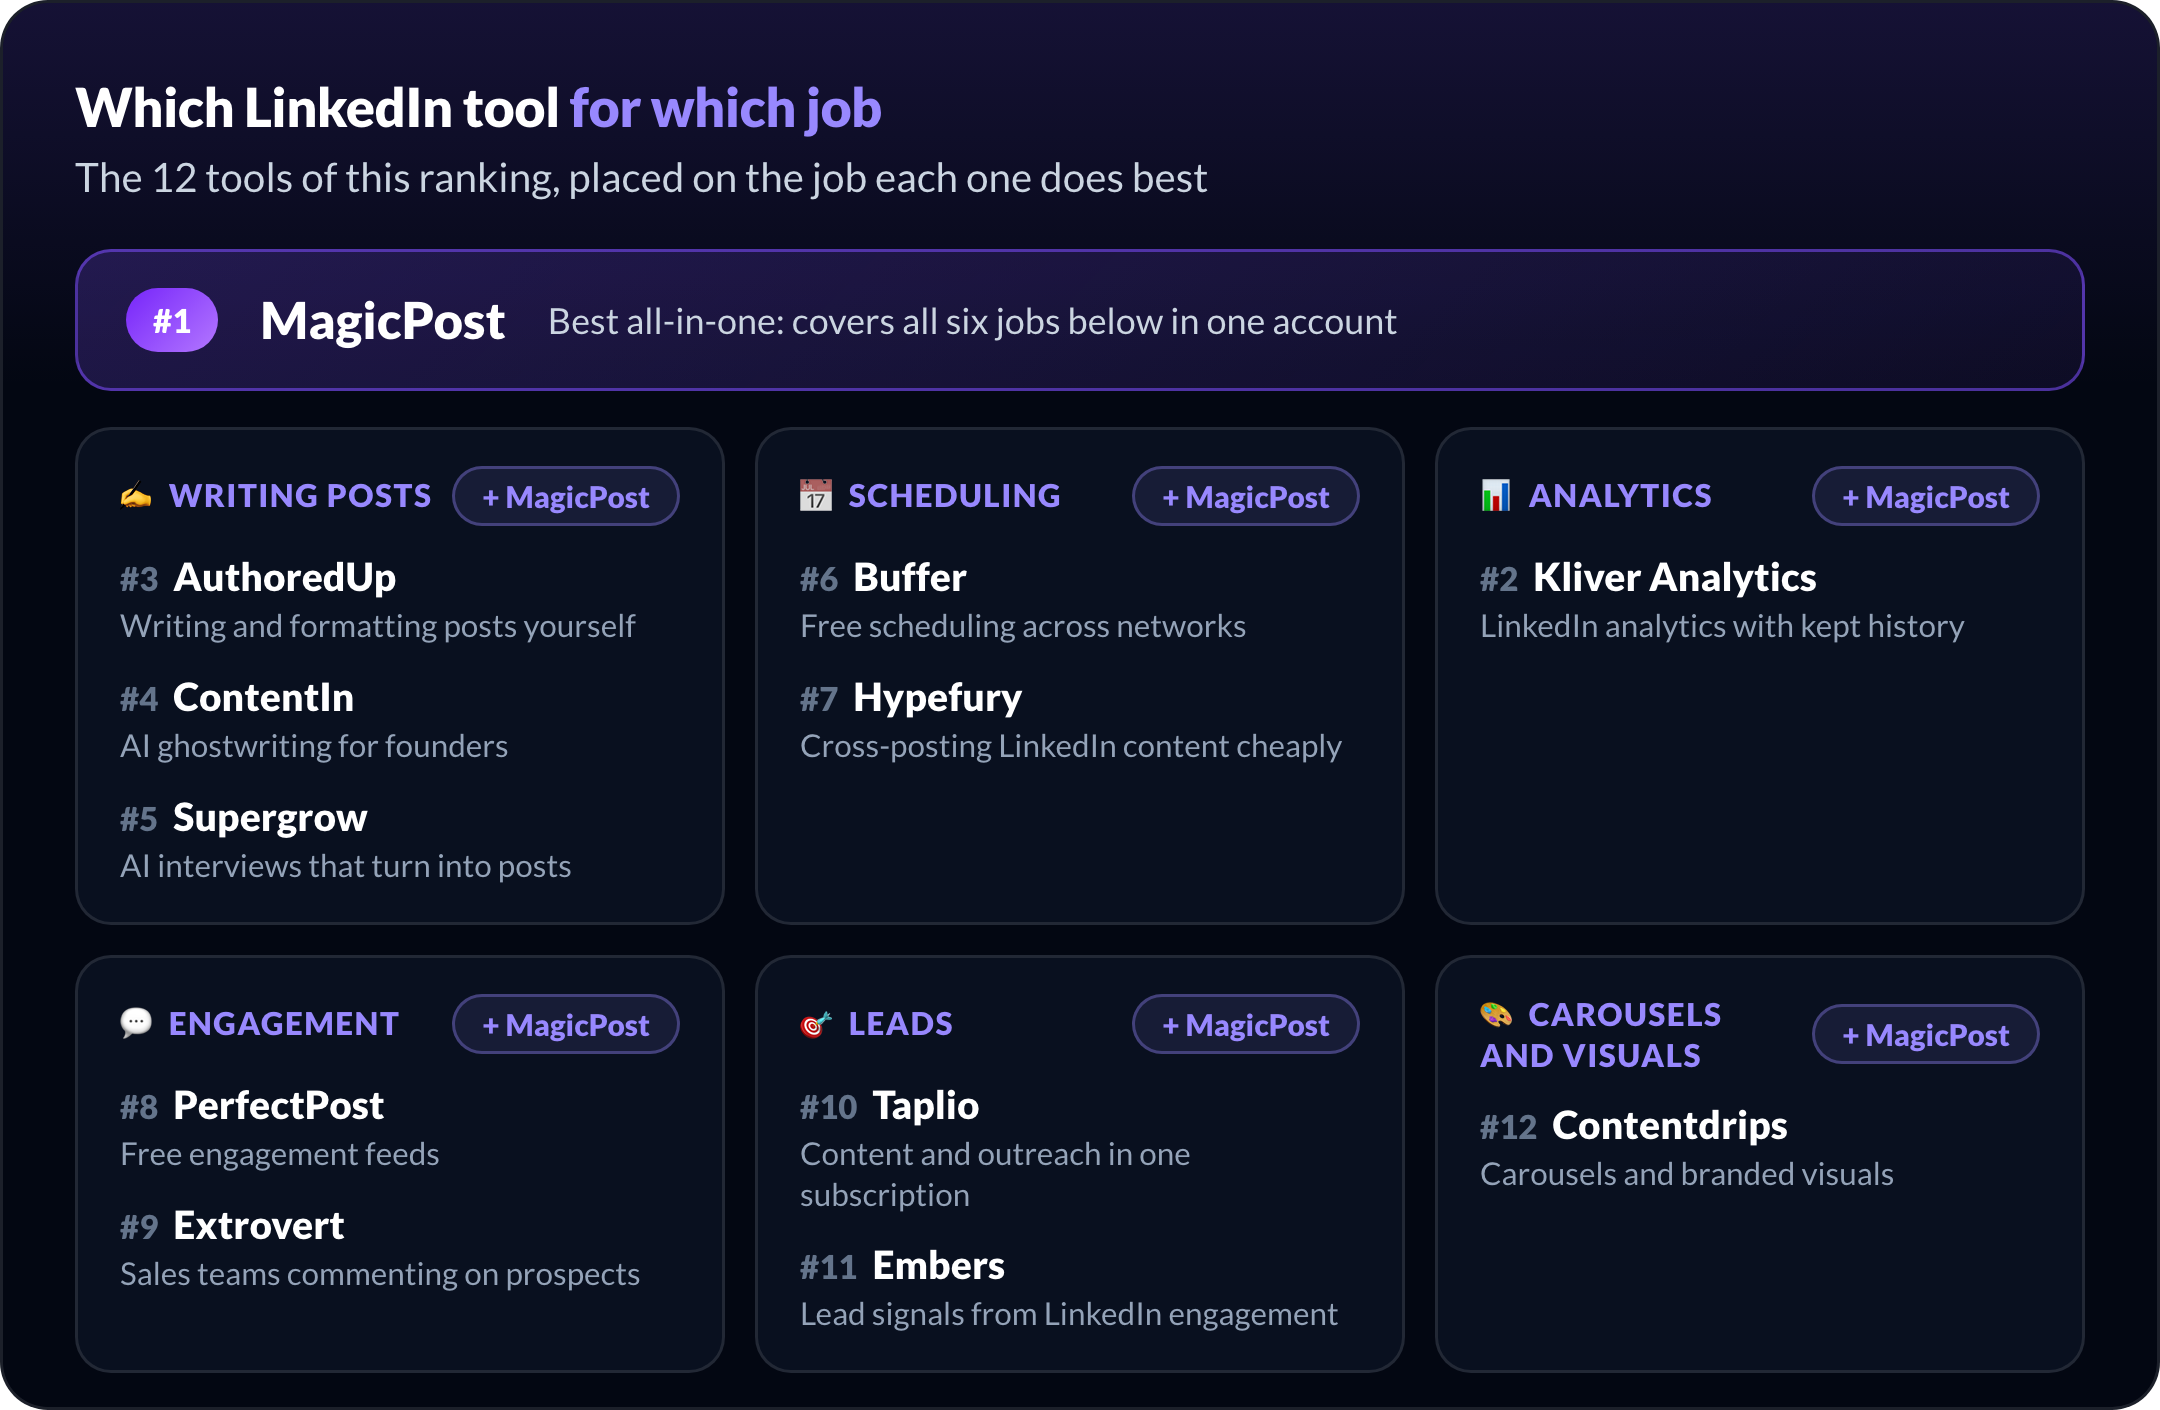Click the Supergrow tool name
Viewport: 2160px width, 1410px height.
tap(270, 818)
